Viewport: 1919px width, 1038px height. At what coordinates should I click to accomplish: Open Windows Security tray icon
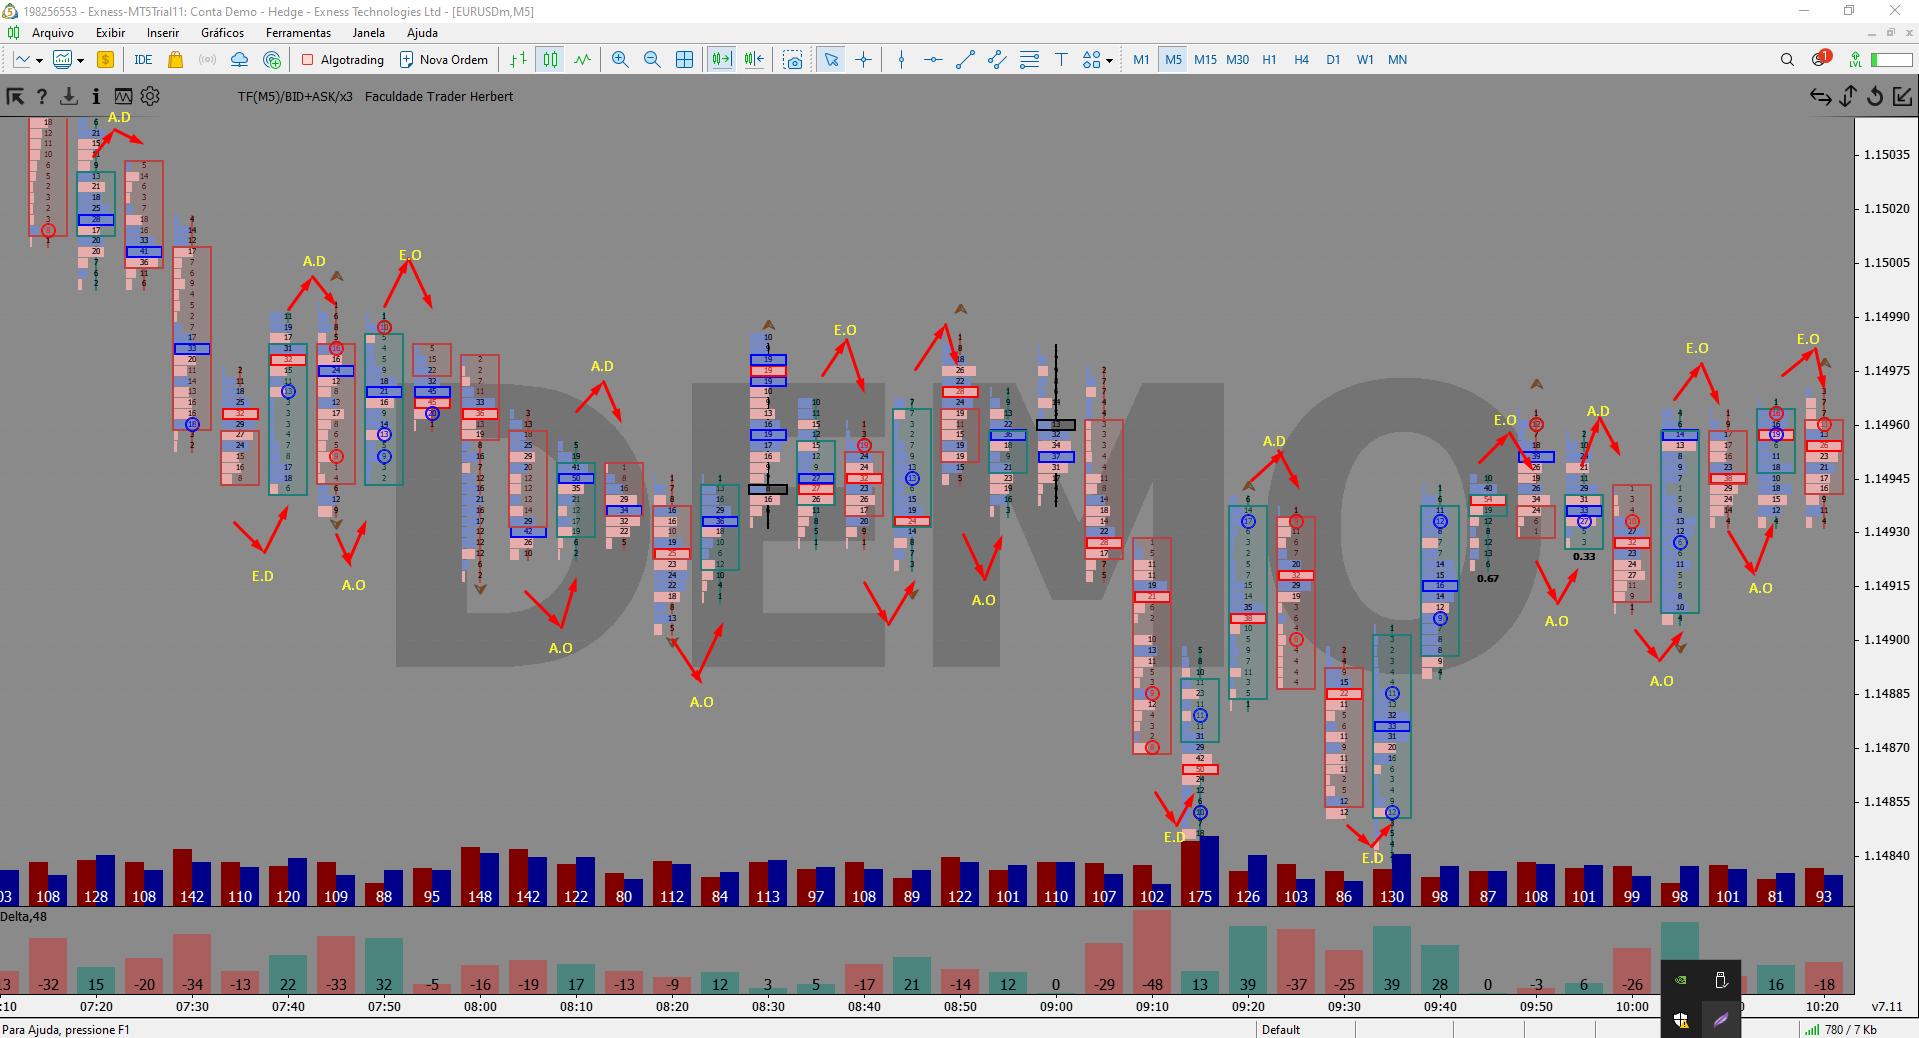(1681, 1020)
